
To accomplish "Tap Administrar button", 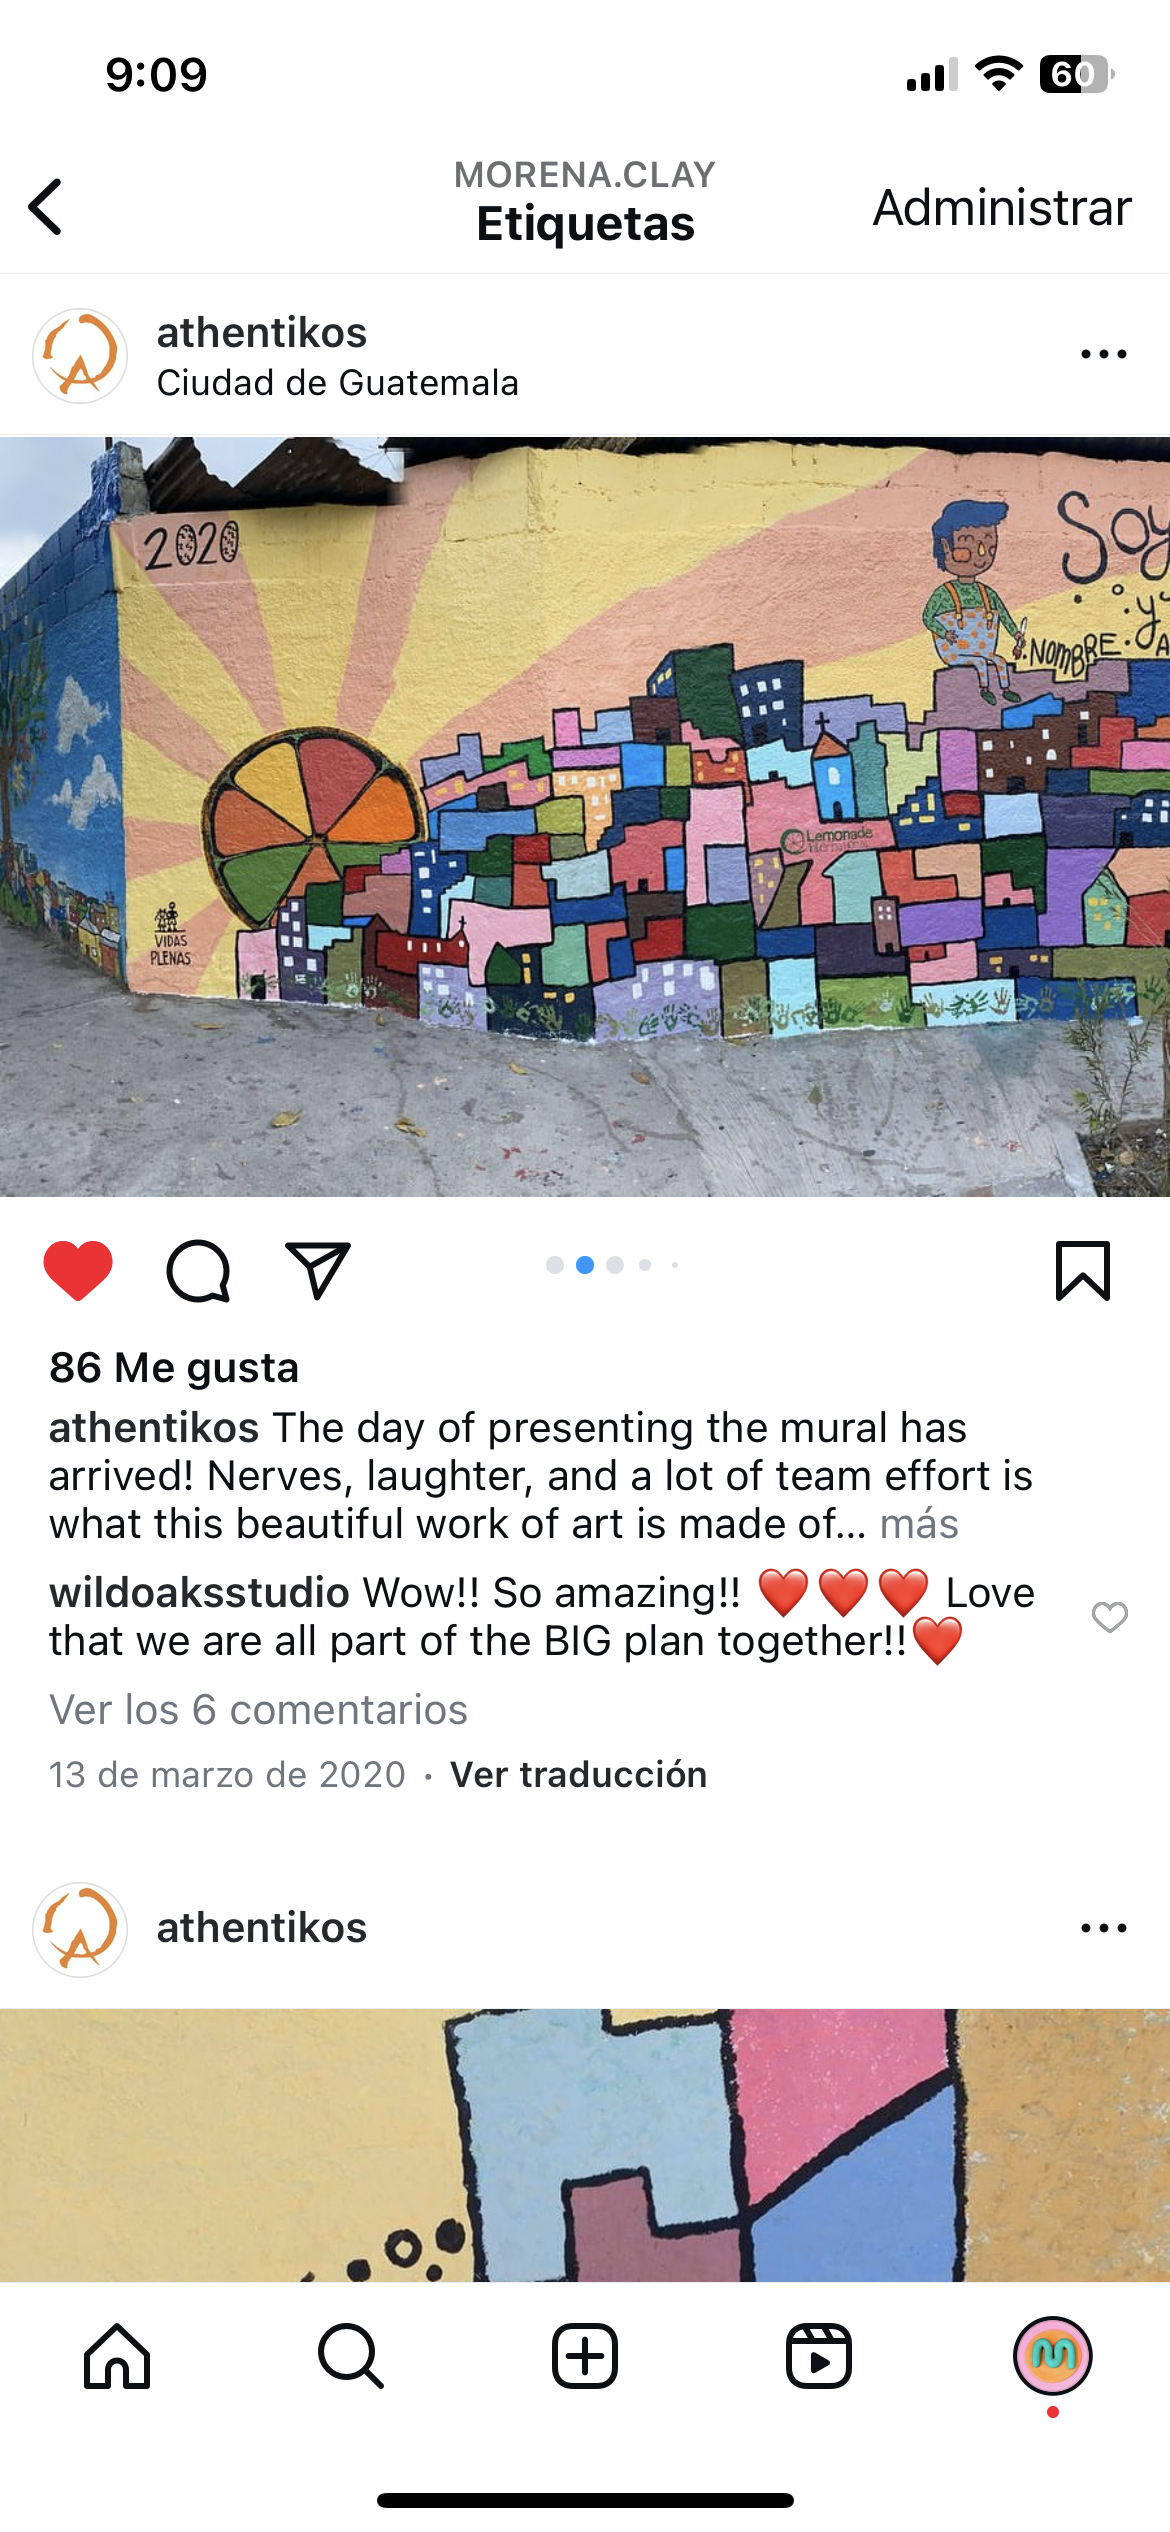I will (1002, 208).
